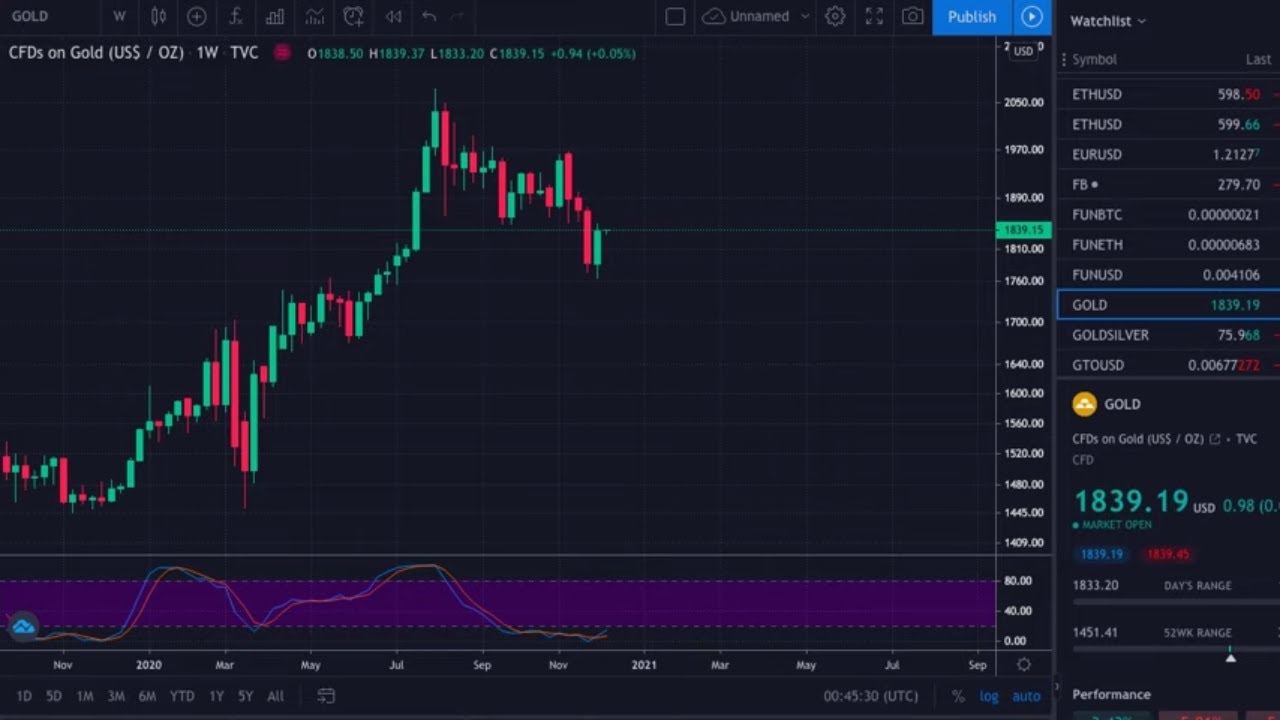Toggle auto scale

pos(1026,696)
